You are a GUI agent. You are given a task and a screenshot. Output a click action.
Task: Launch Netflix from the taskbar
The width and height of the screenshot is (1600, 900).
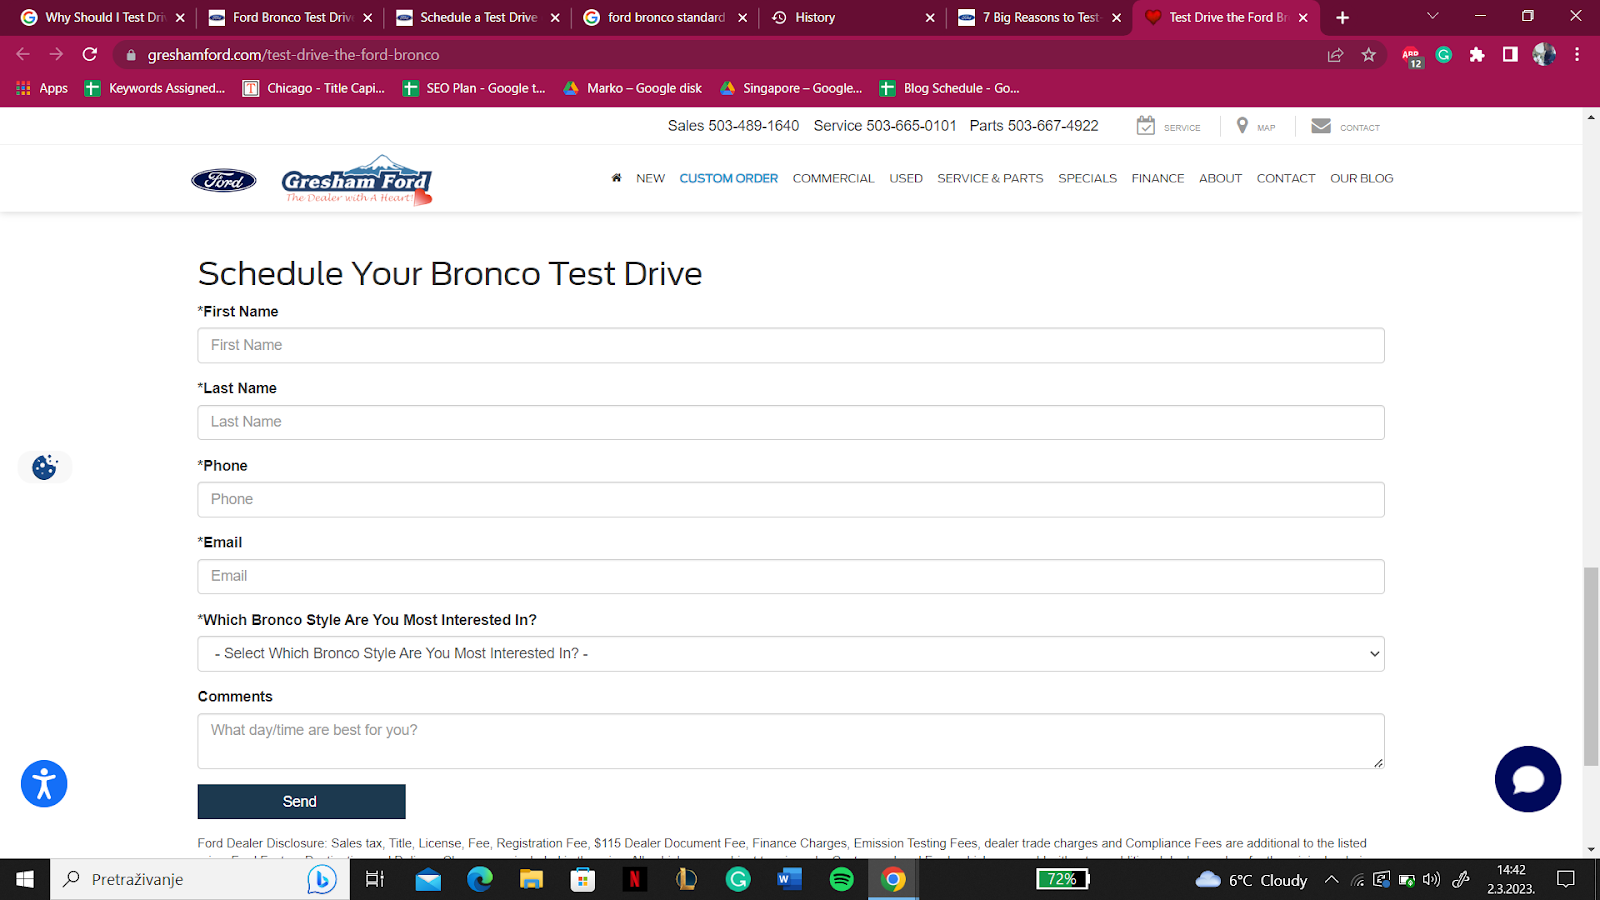pyautogui.click(x=634, y=879)
